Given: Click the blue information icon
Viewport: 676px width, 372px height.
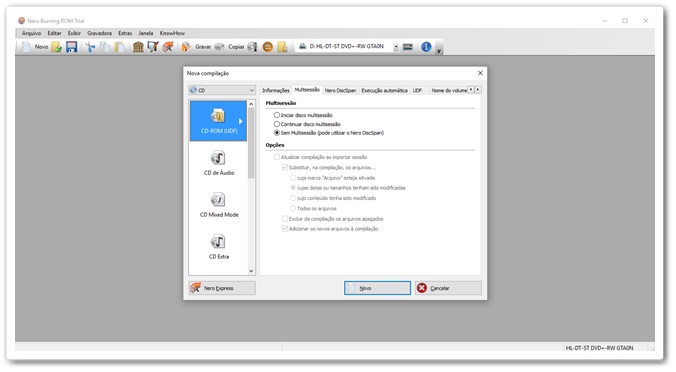Looking at the screenshot, I should [426, 47].
